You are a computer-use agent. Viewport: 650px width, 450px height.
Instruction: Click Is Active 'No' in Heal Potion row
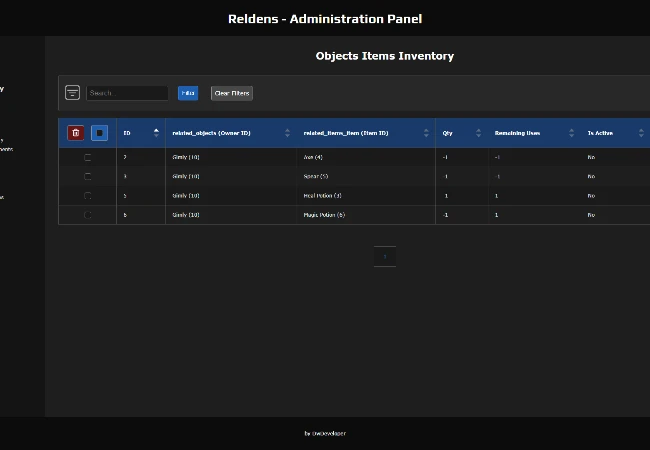(x=591, y=196)
